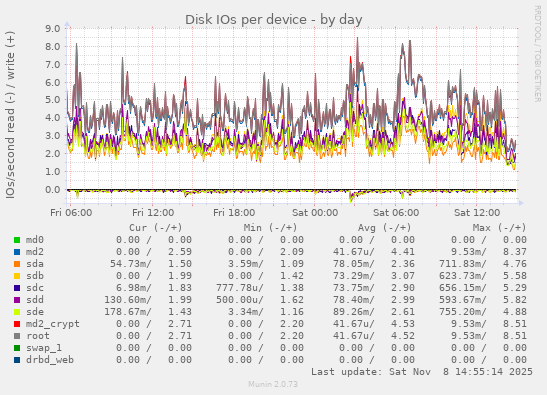Click the 'md0' legend label
This screenshot has width=547, height=395.
tap(35, 240)
